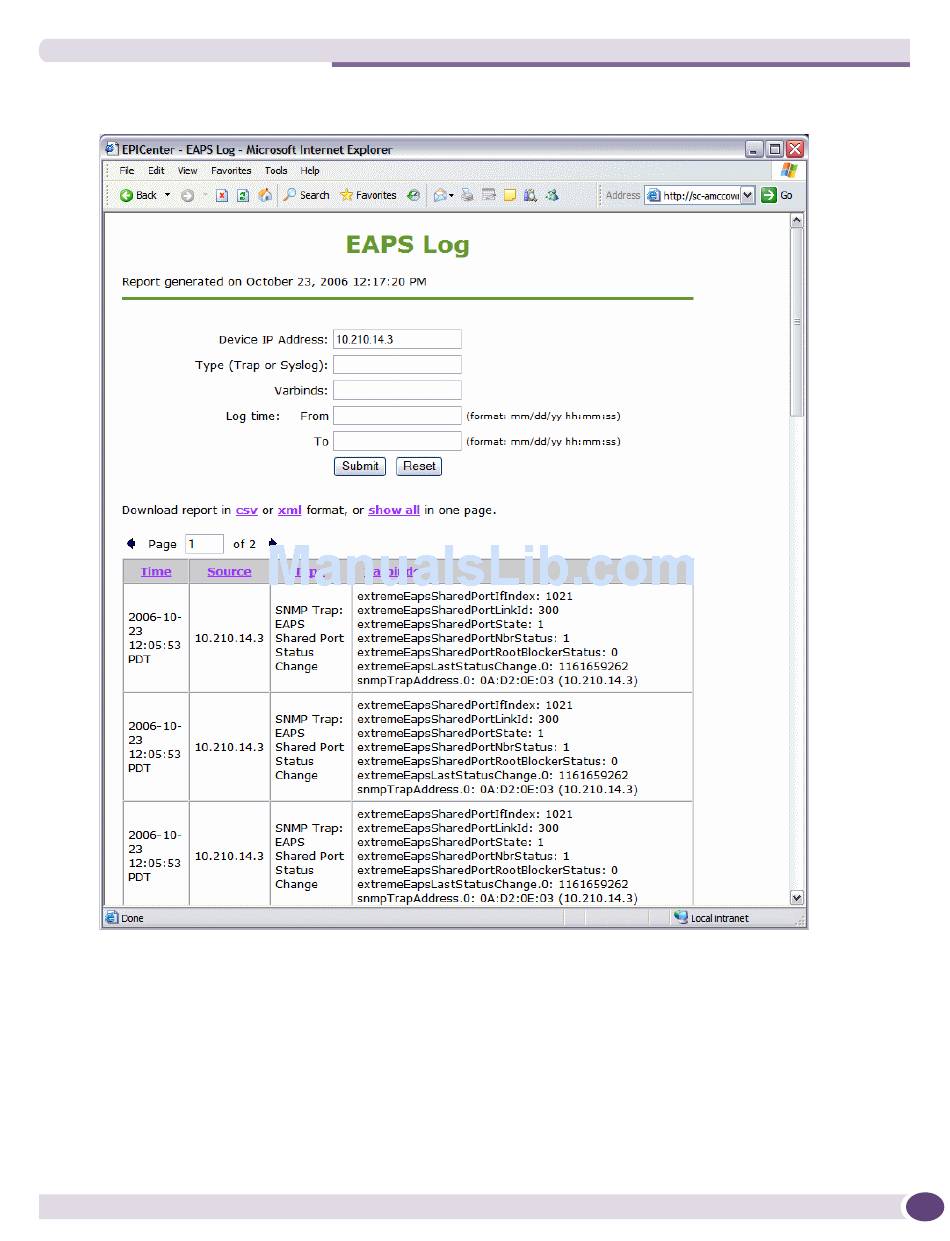Click the Research toolbar icon
This screenshot has height=1241, width=950.
[x=530, y=196]
